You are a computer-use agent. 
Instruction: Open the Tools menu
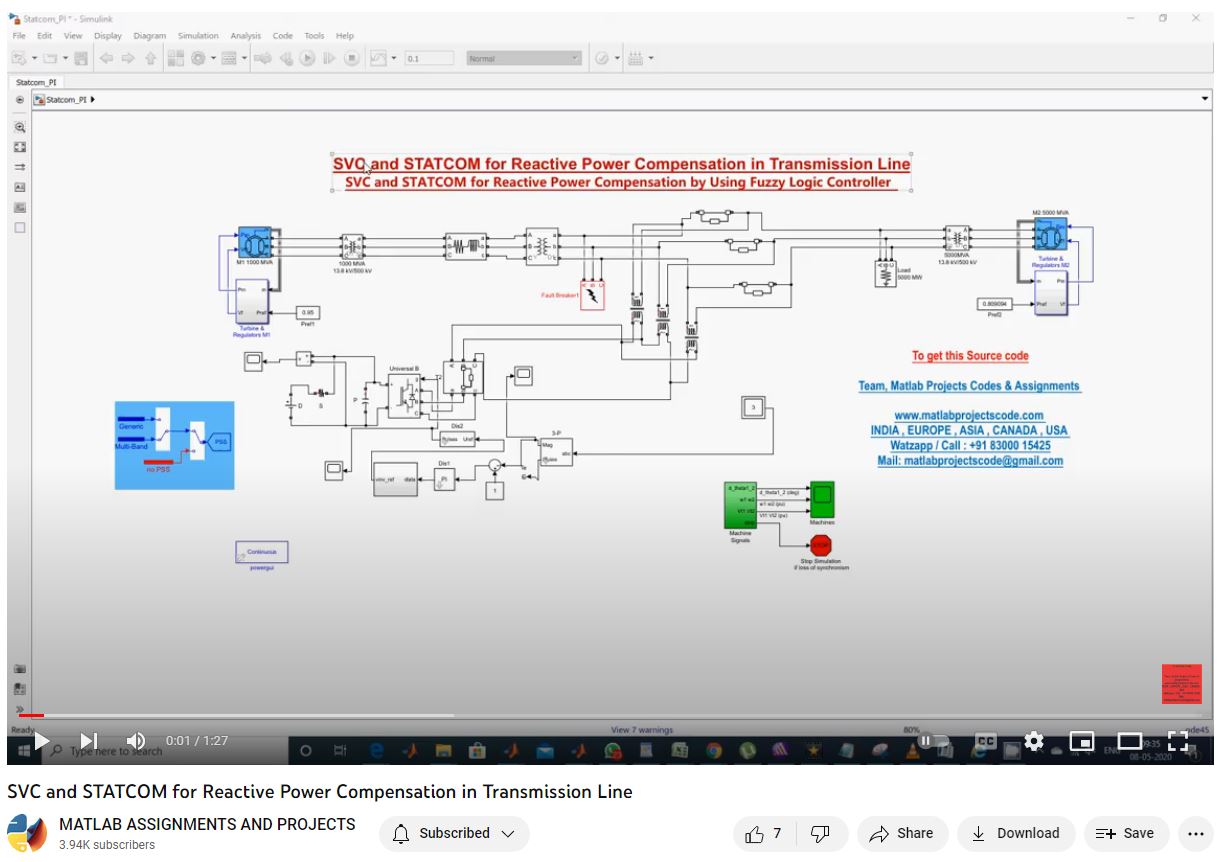tap(314, 36)
